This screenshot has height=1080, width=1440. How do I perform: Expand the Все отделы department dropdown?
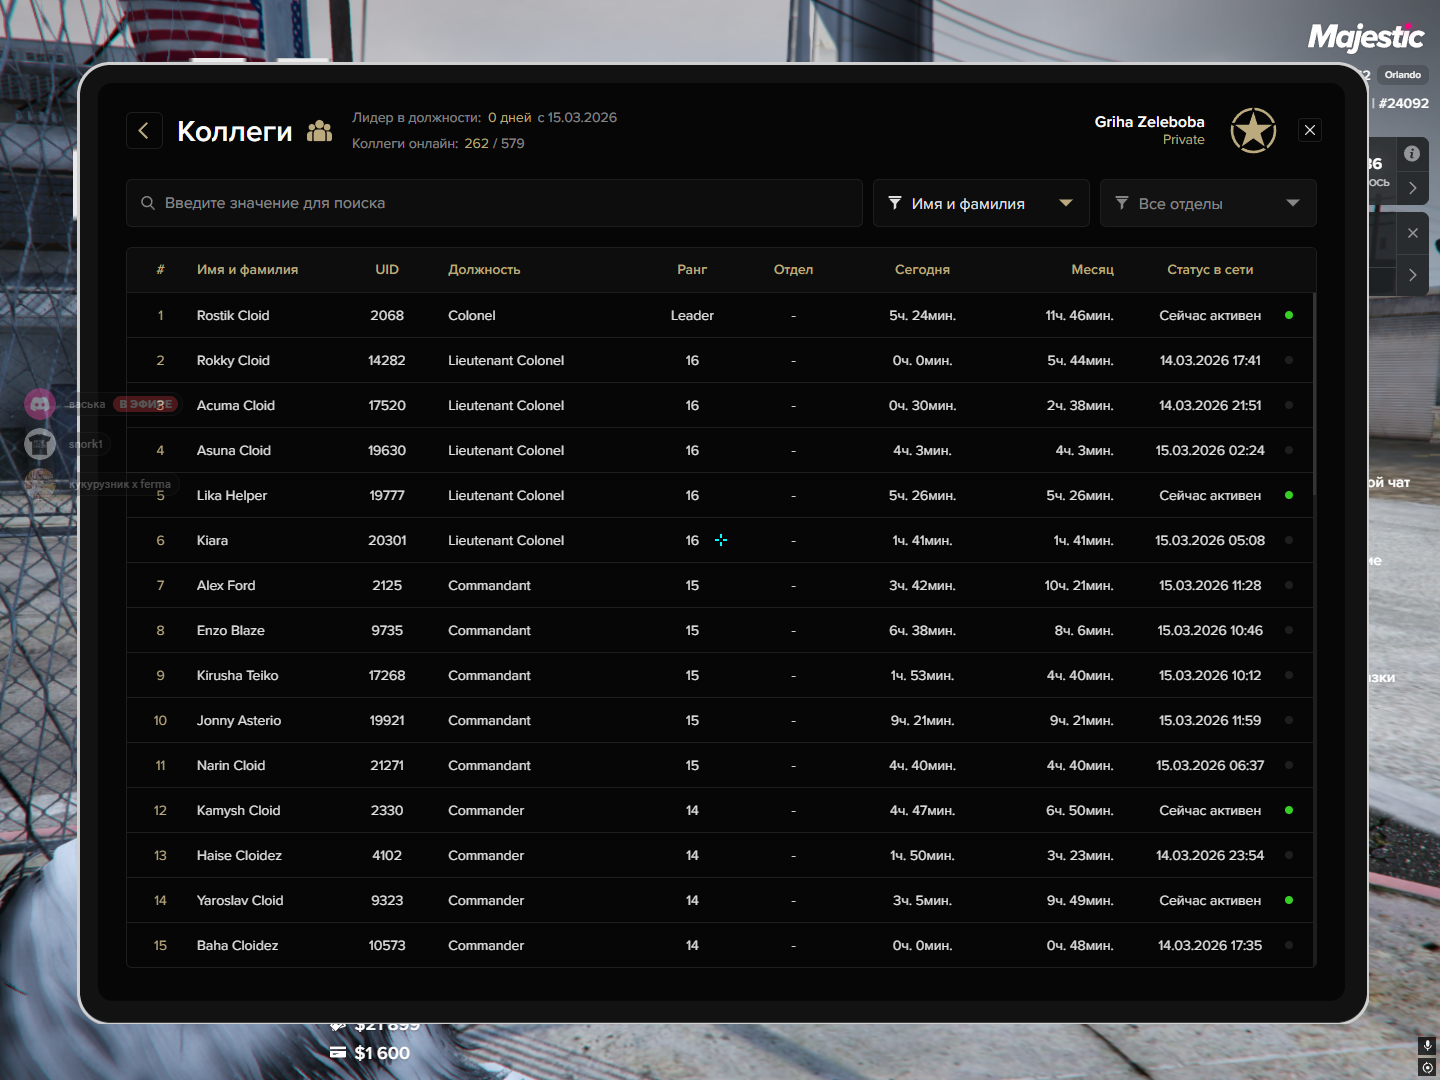1207,203
